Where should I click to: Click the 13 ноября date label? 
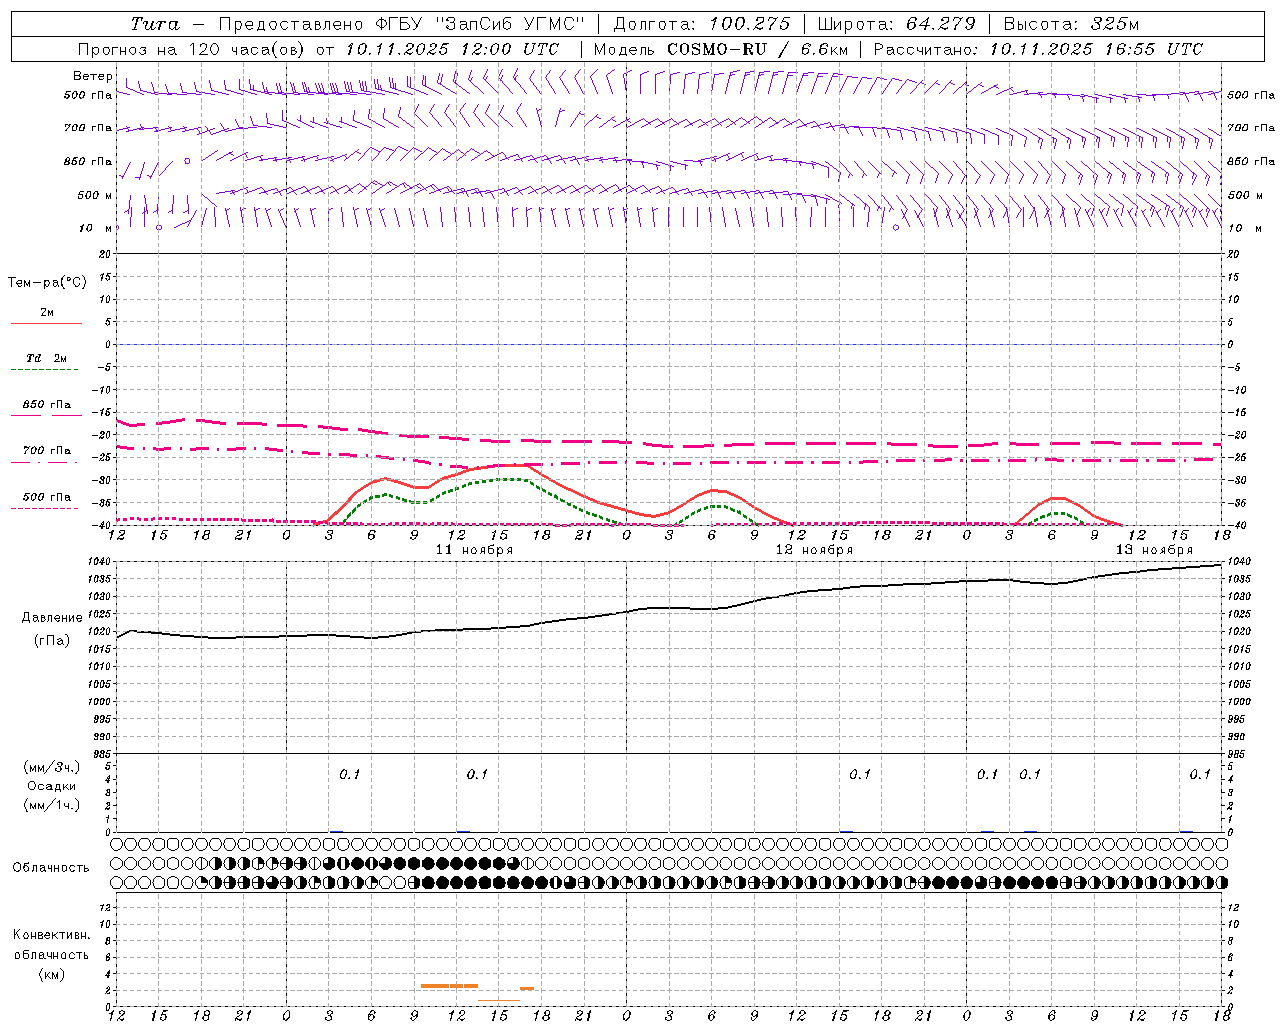point(1154,549)
